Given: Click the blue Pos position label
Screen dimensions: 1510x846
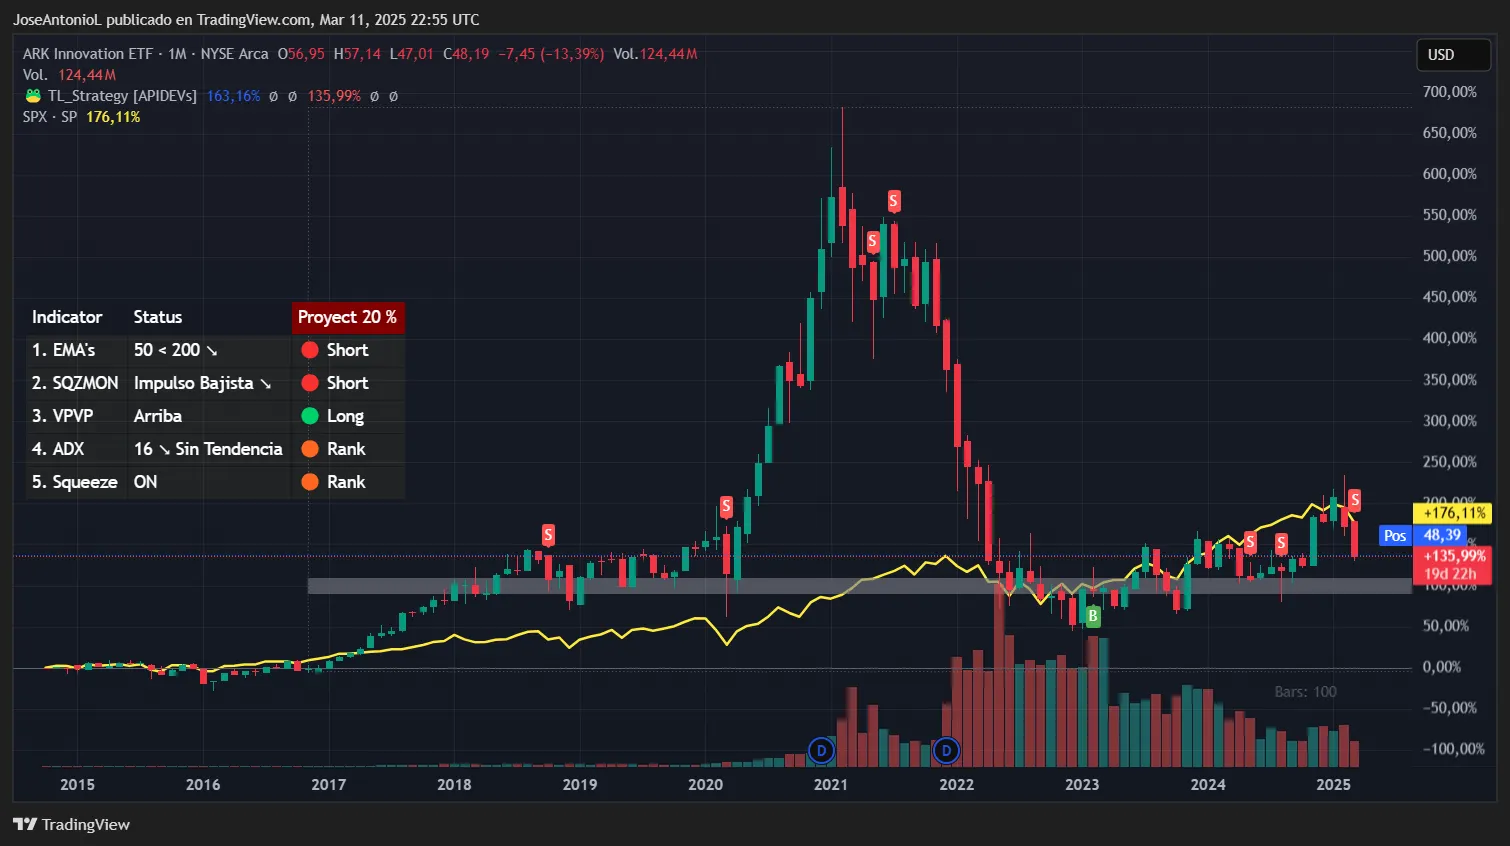Looking at the screenshot, I should pos(1394,536).
